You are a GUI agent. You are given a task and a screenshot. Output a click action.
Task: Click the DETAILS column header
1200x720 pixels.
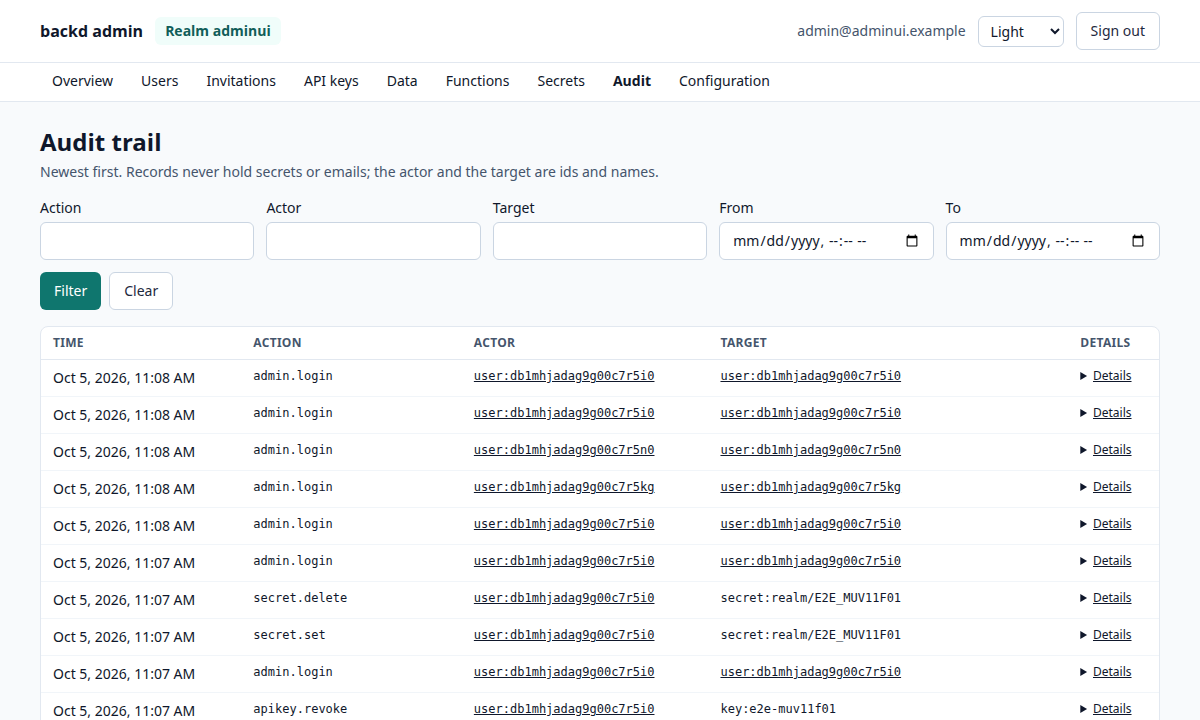point(1105,343)
